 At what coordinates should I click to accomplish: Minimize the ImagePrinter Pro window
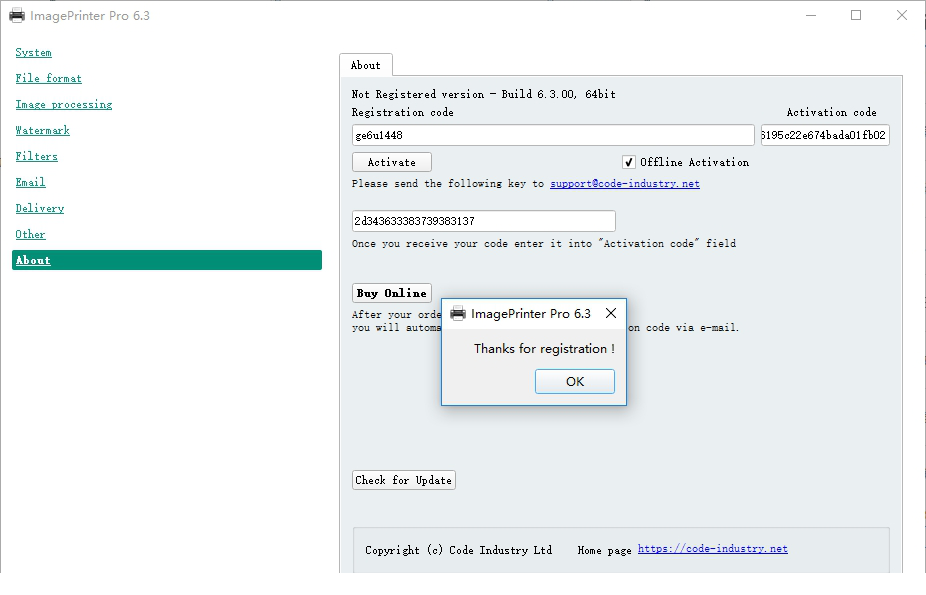tap(811, 15)
